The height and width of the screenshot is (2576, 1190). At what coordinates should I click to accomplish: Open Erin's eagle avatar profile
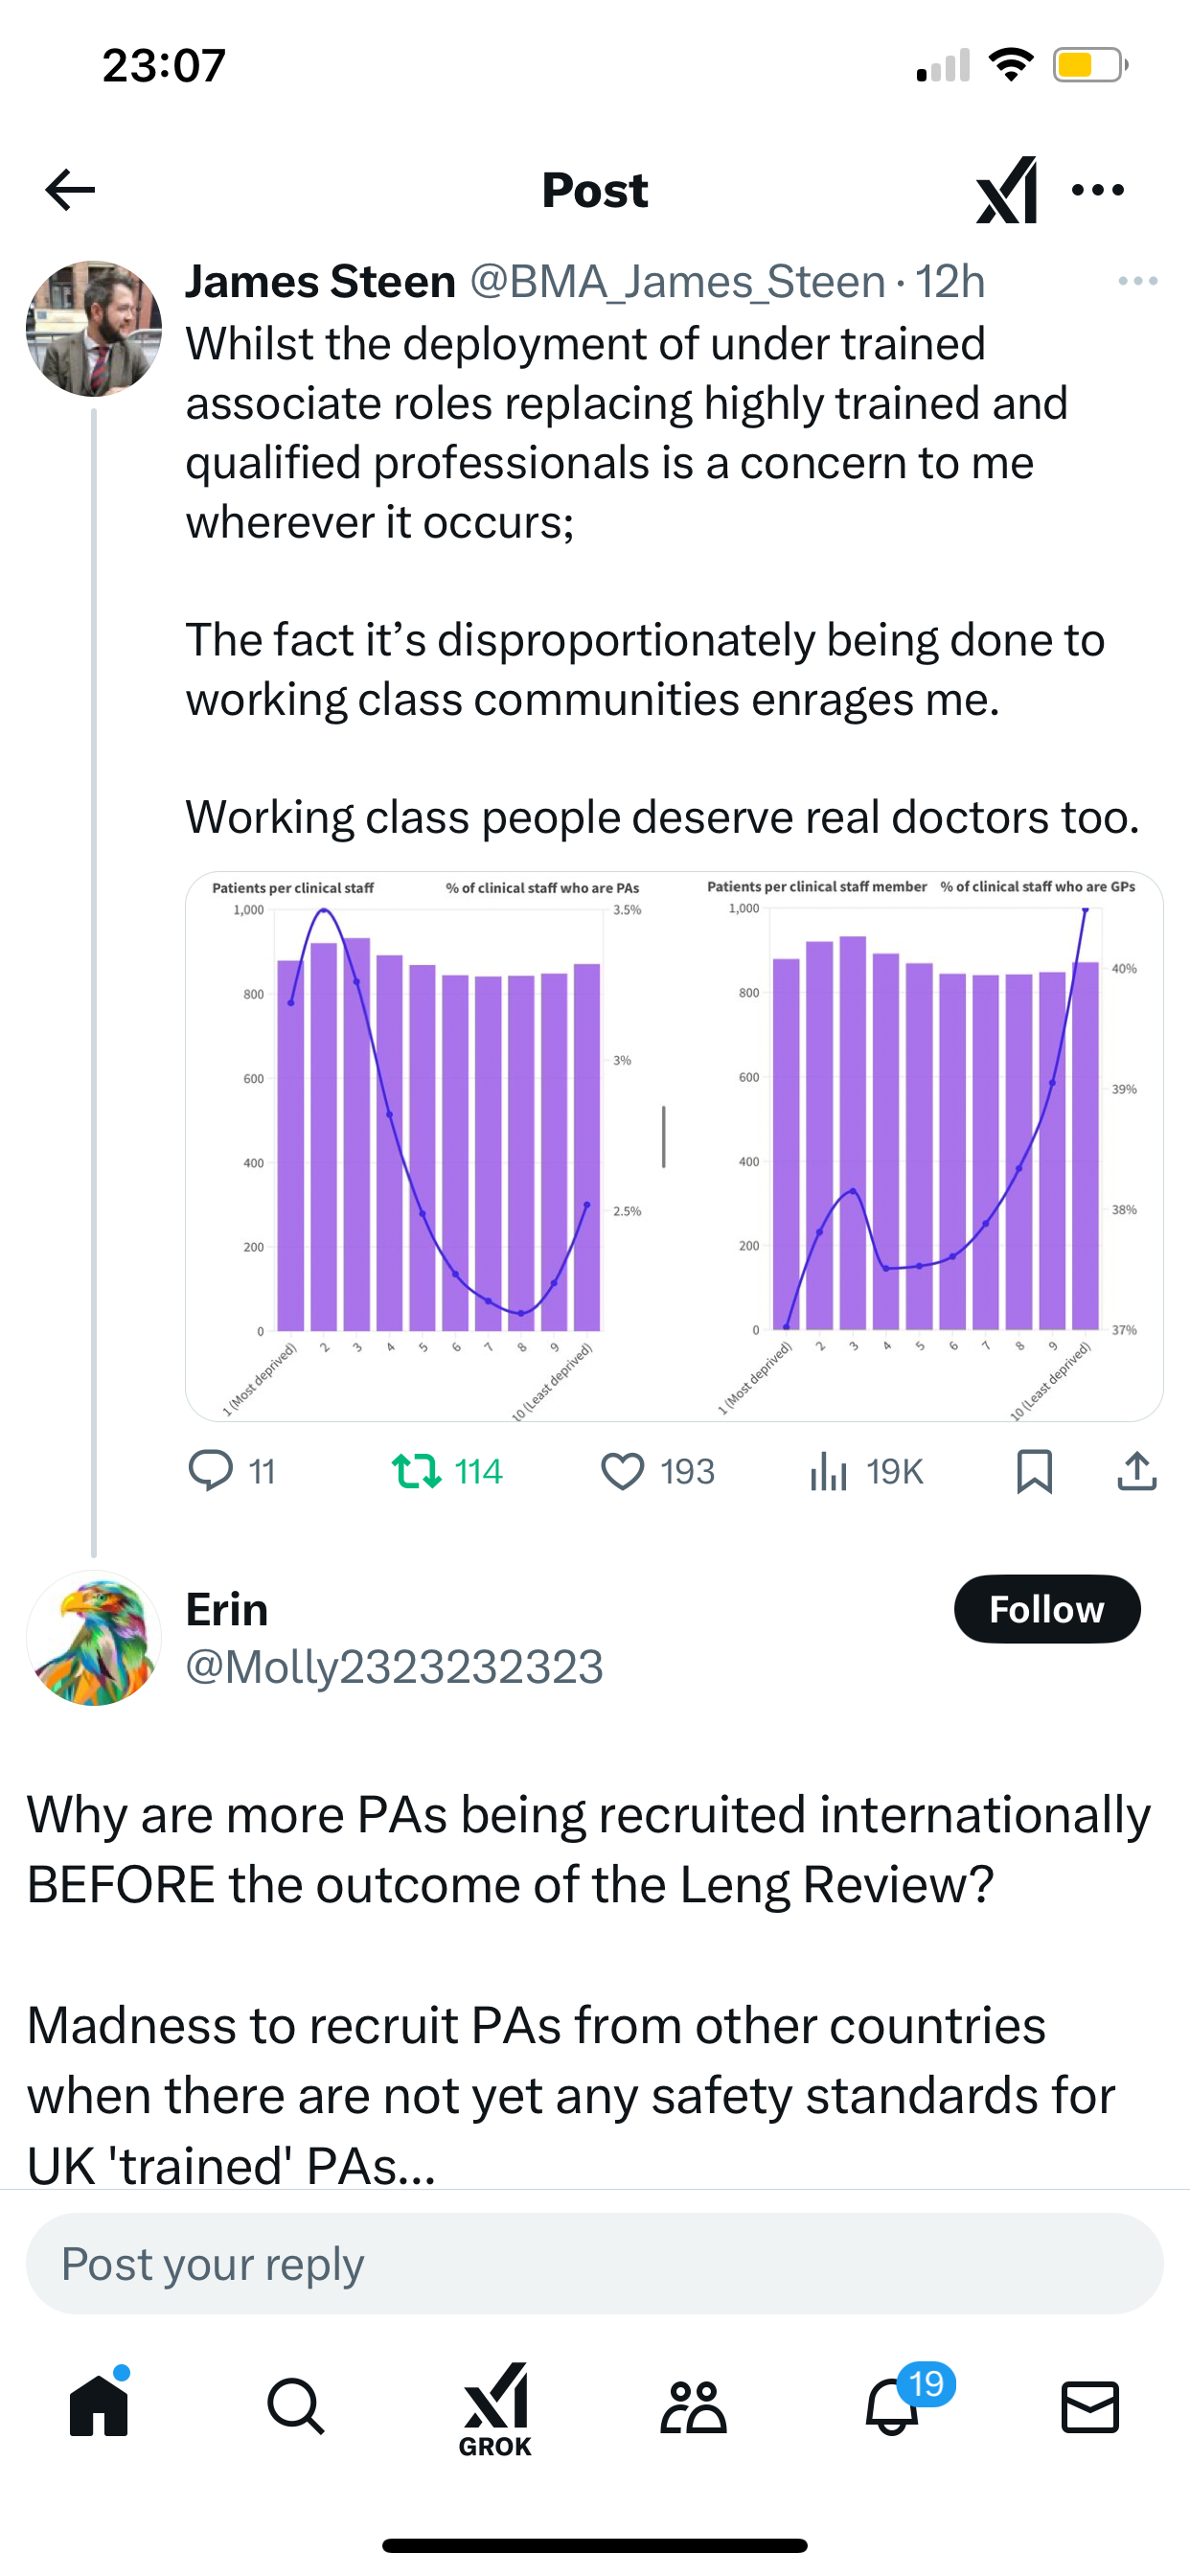[x=94, y=1638]
